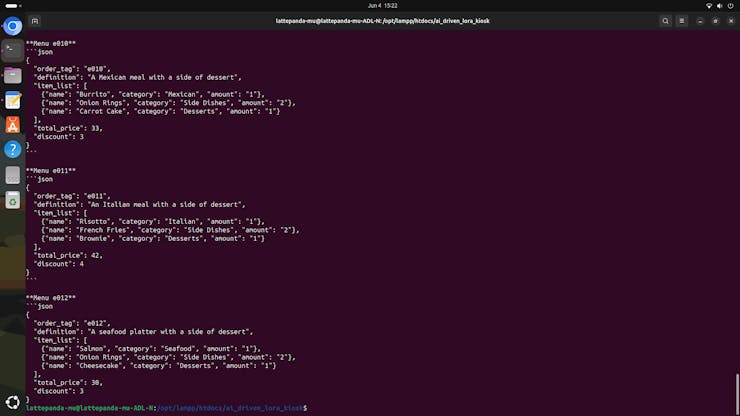The width and height of the screenshot is (740, 416).
Task: Click the "**Menu e011**" heading
Action: (x=51, y=170)
